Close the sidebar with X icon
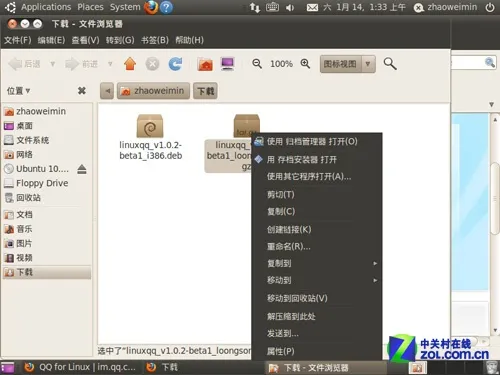 [82, 91]
